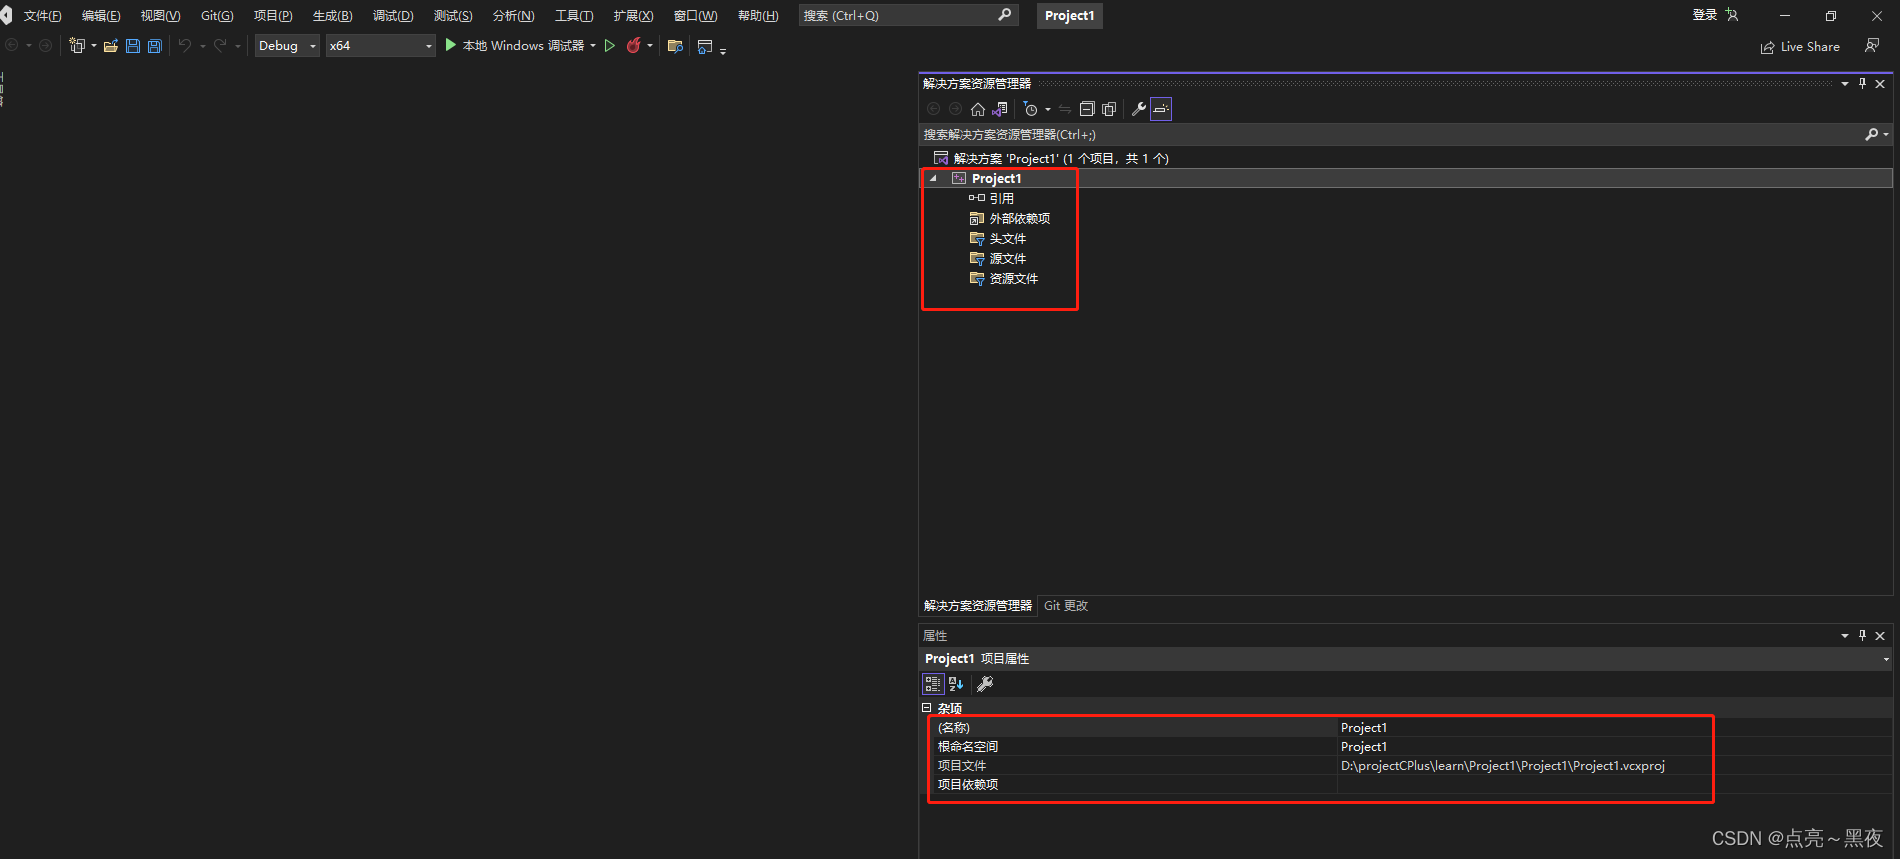
Task: Open the 属性 panel window options dropdown
Action: click(x=1845, y=636)
